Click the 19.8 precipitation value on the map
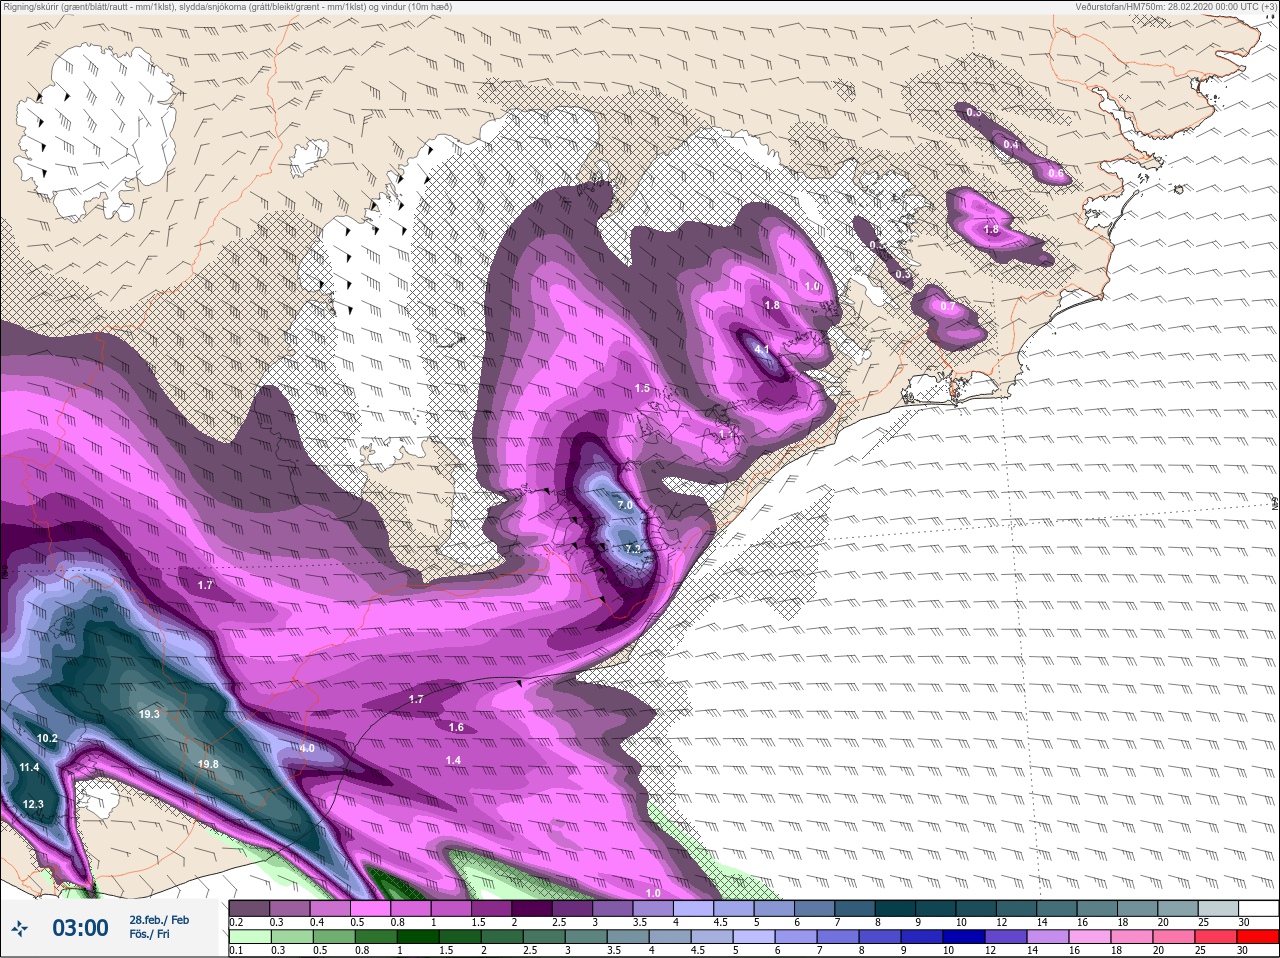Screen dimensions: 1280x958 (208, 764)
